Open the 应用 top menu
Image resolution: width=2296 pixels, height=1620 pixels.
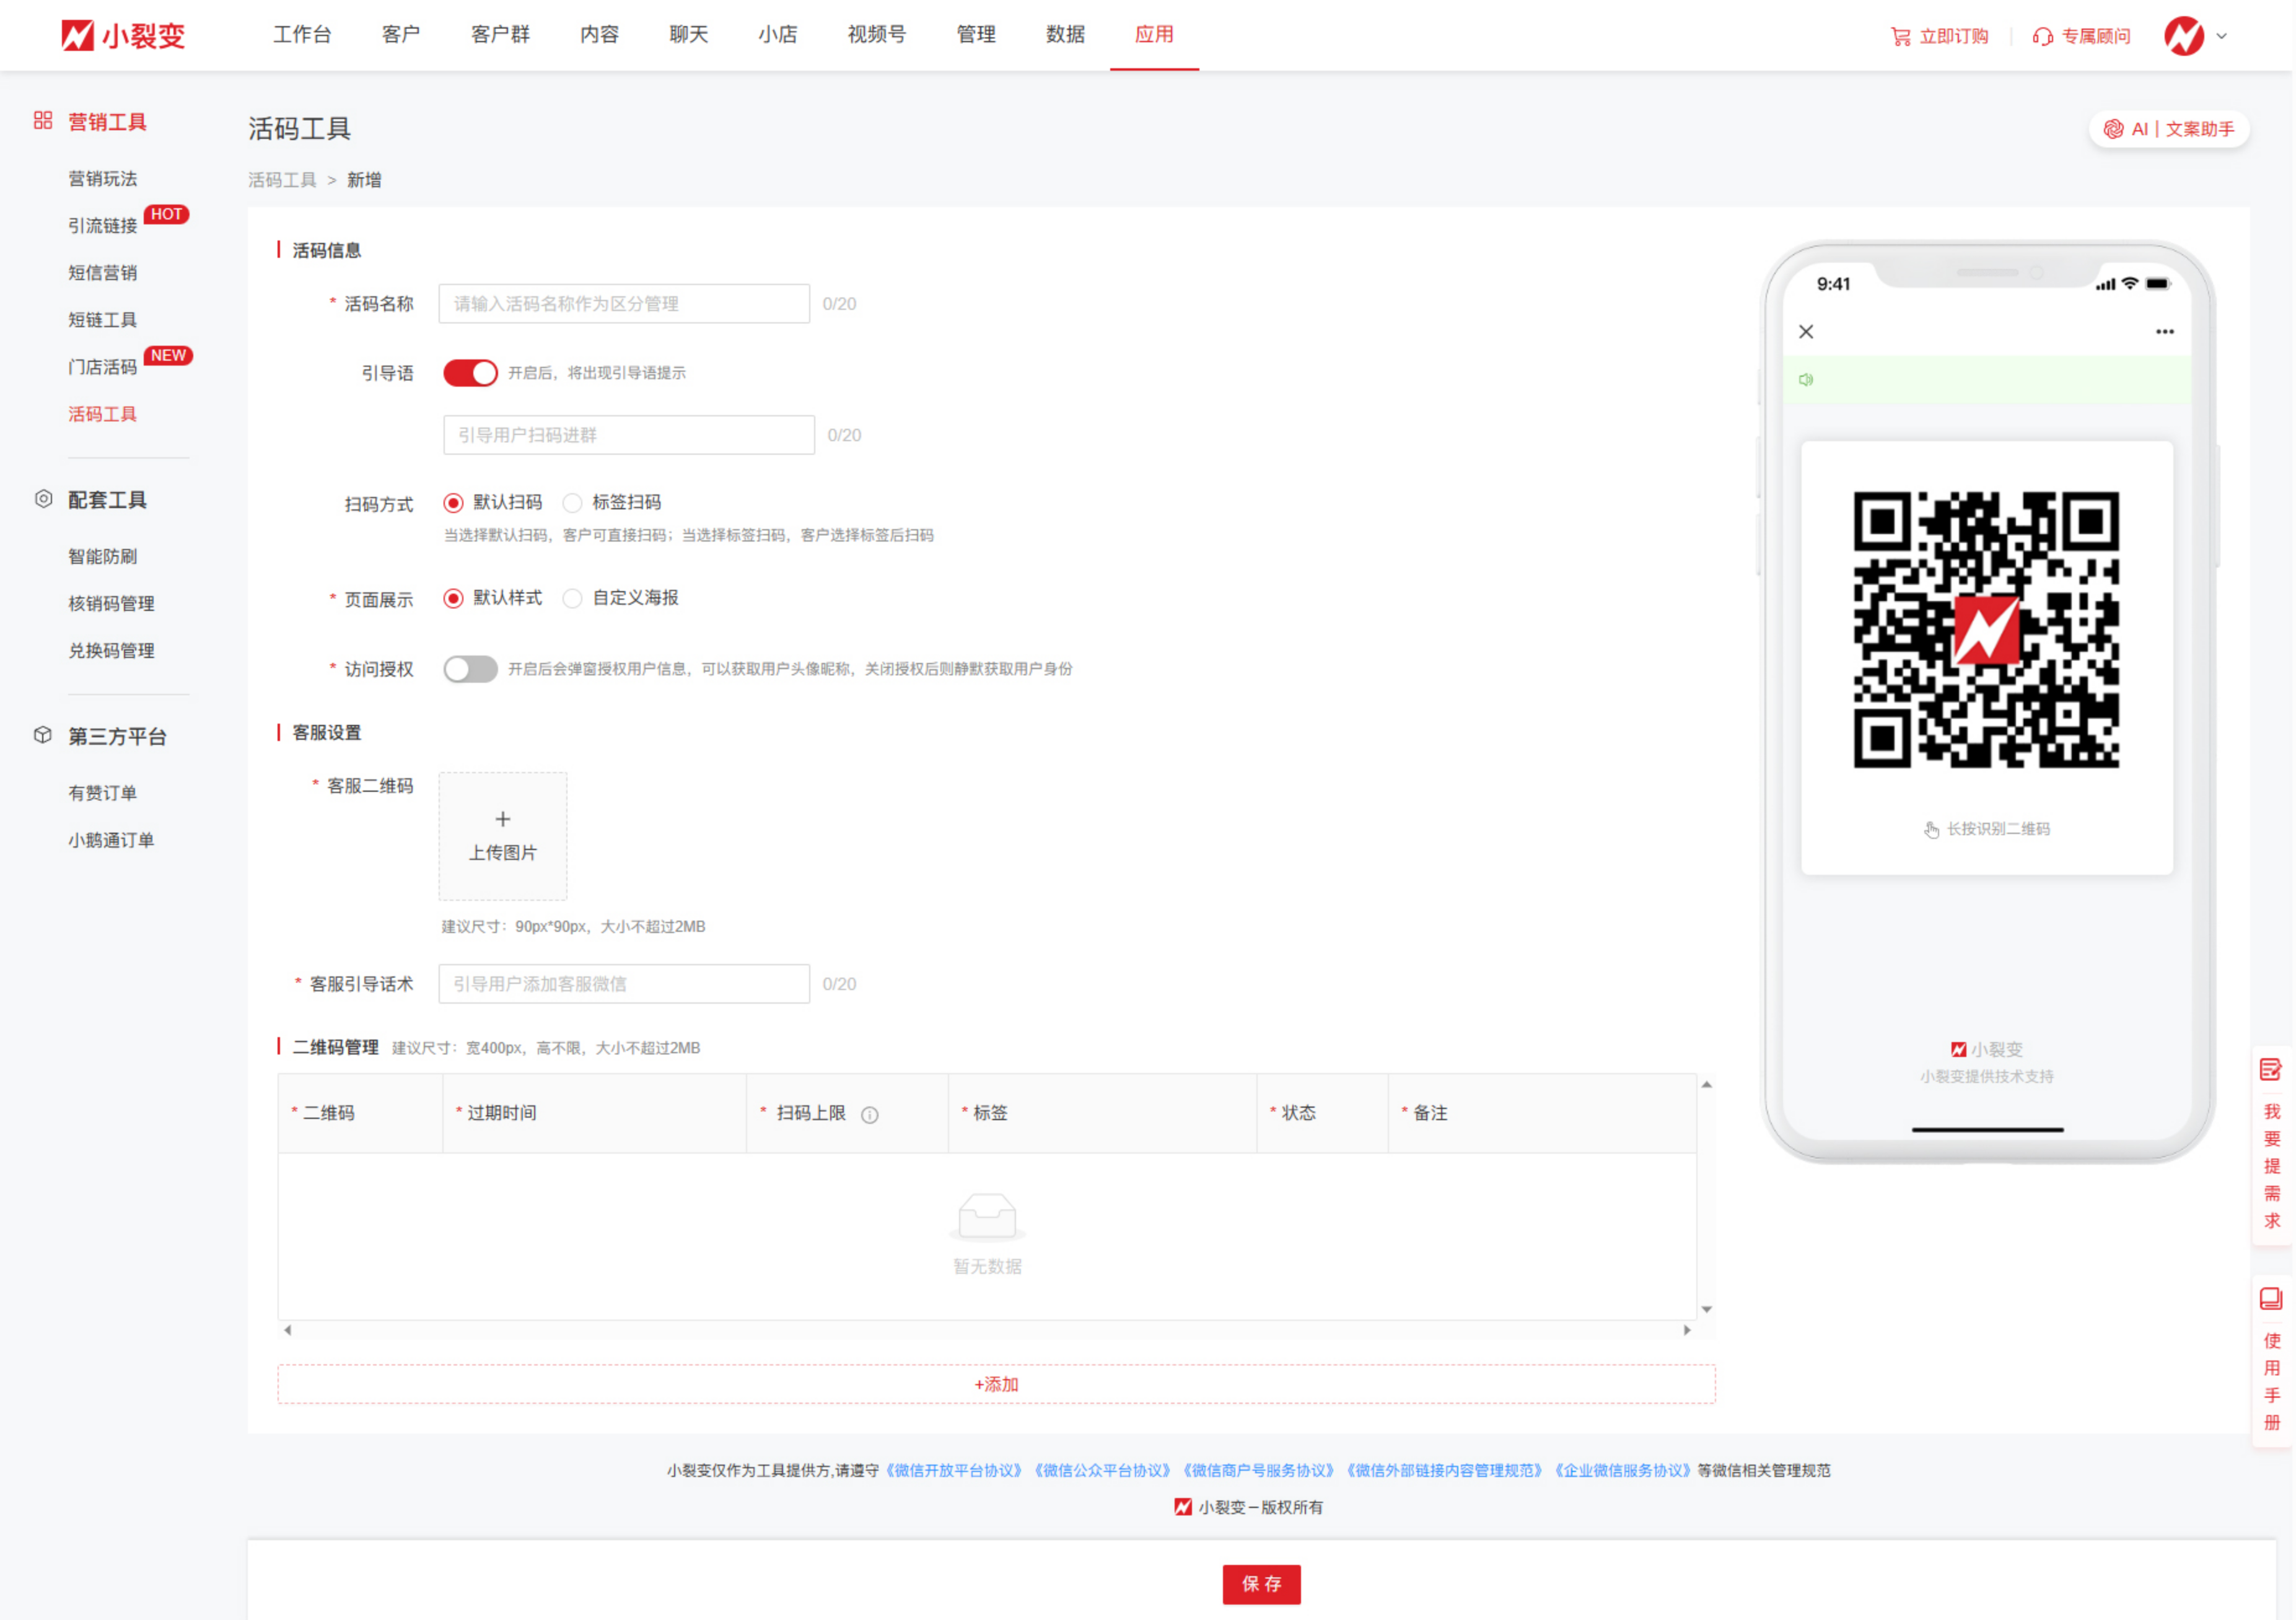click(x=1154, y=35)
